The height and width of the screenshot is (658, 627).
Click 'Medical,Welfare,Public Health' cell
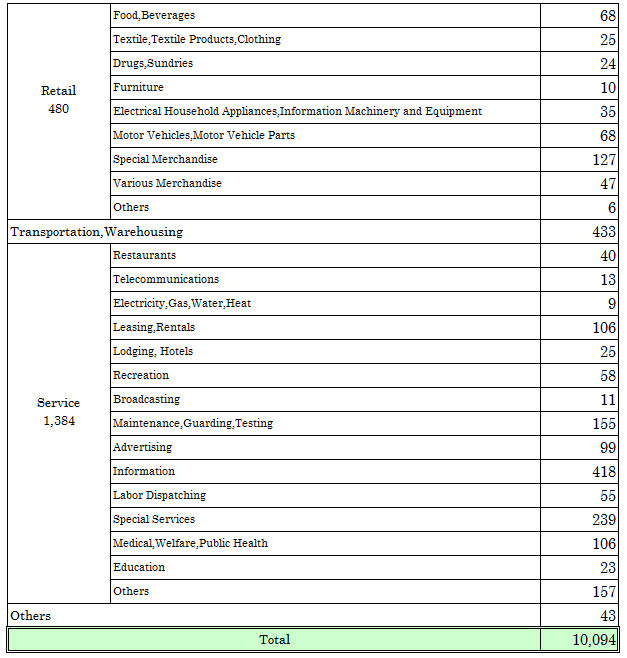click(325, 543)
